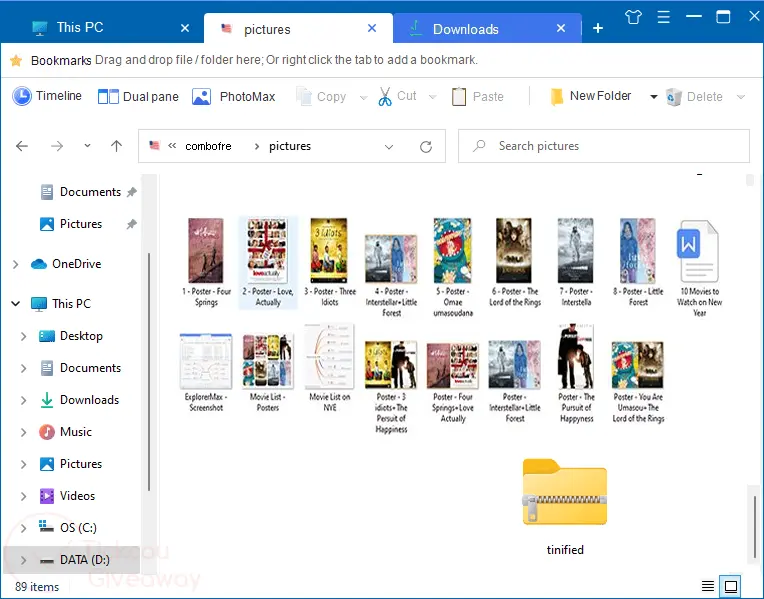
Task: Launch PhotoMax from the toolbar
Action: tap(233, 97)
